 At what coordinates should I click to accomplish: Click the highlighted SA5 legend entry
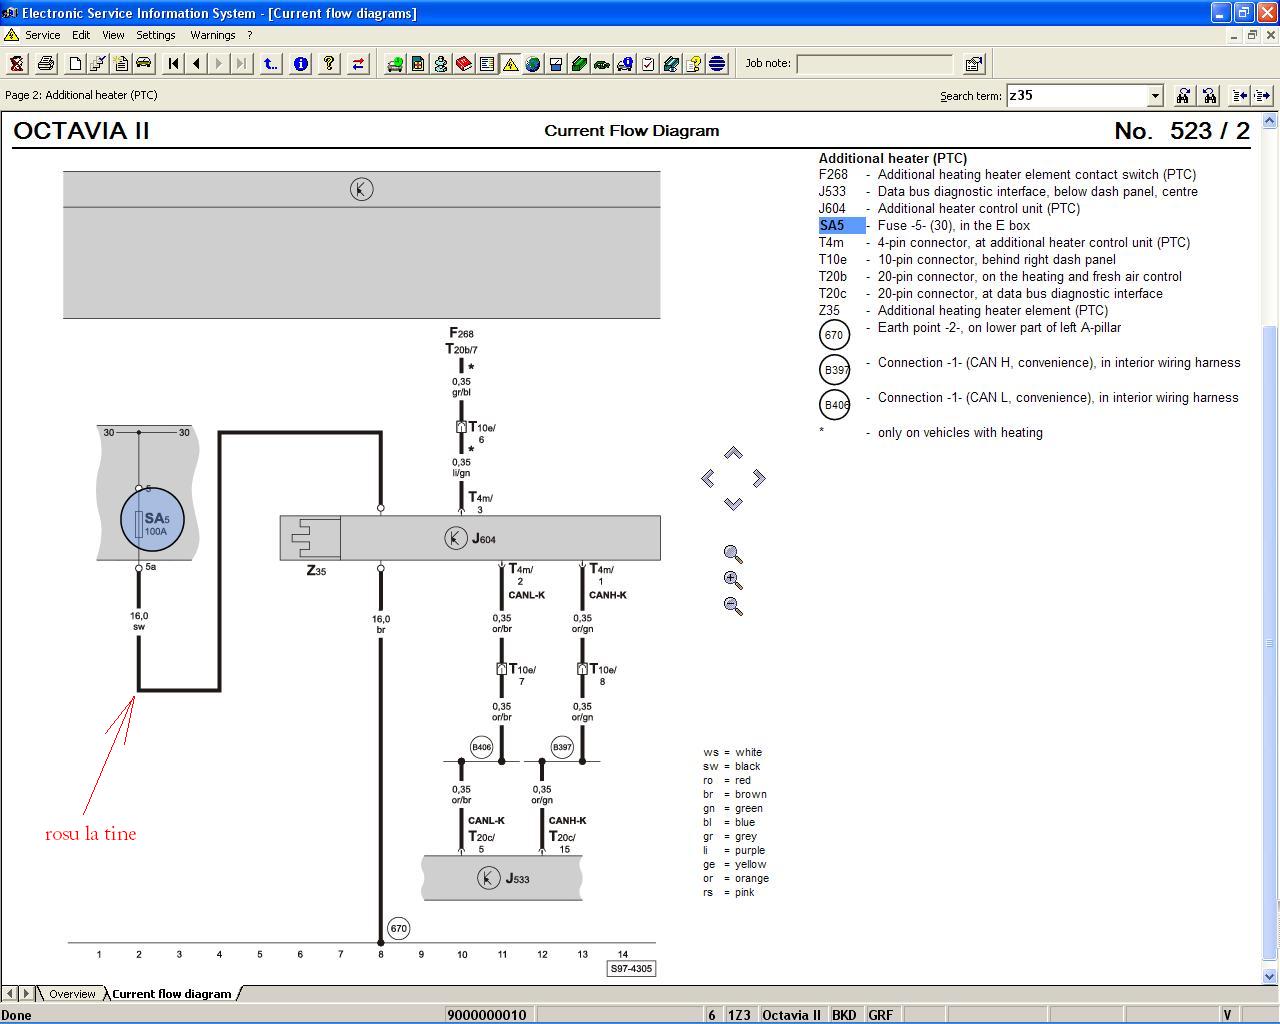(x=841, y=226)
